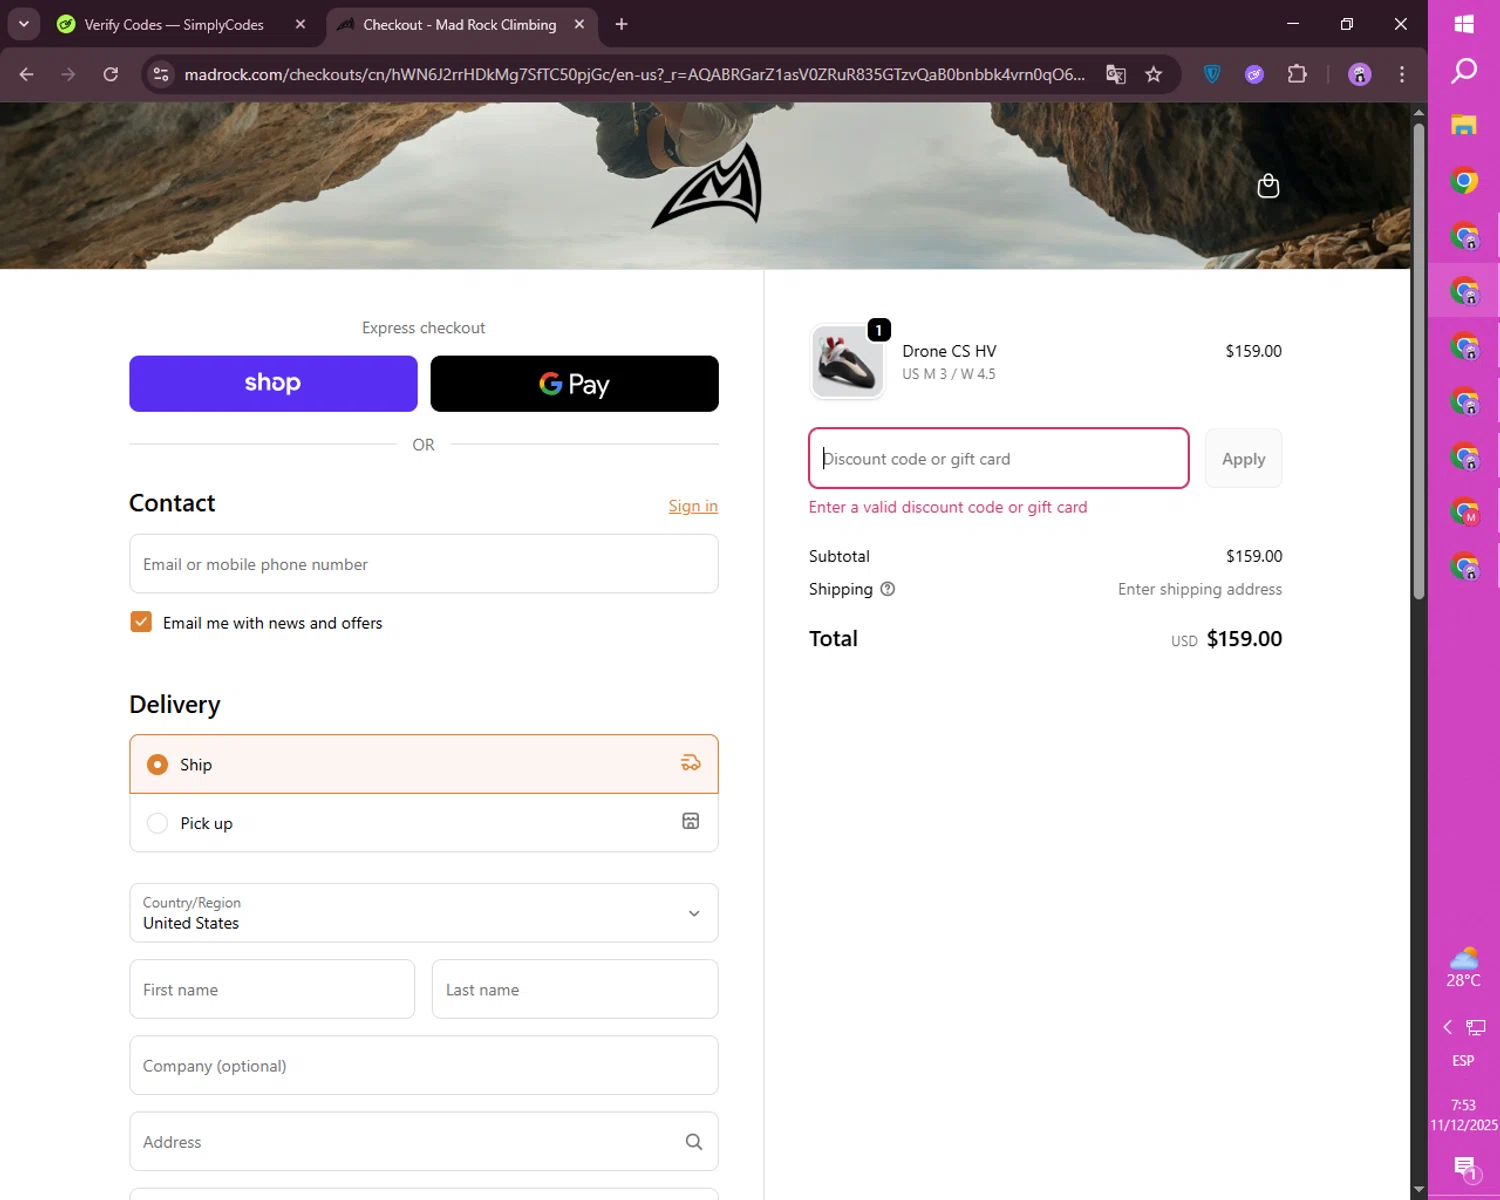Click the Sign in link
Image resolution: width=1500 pixels, height=1200 pixels.
[693, 506]
